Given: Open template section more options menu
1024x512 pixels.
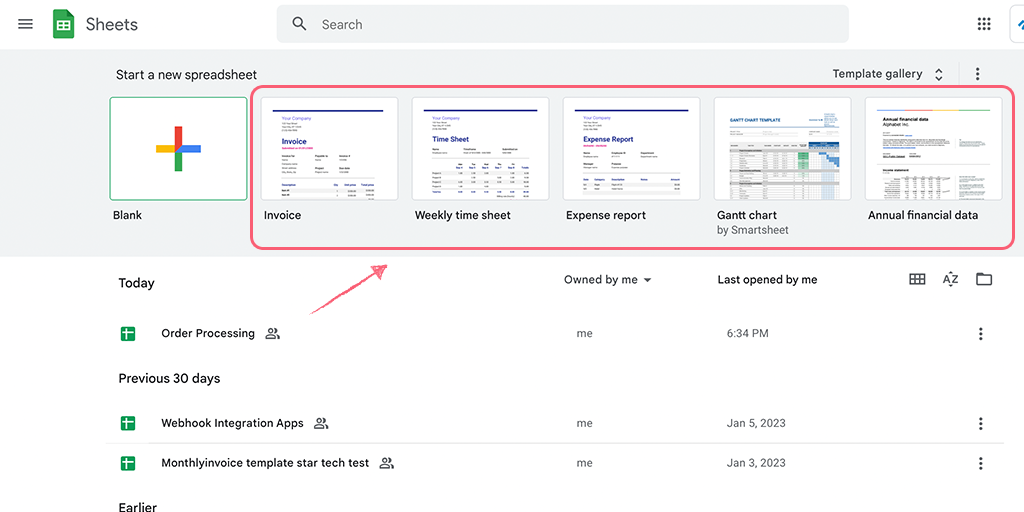Looking at the screenshot, I should pos(977,74).
